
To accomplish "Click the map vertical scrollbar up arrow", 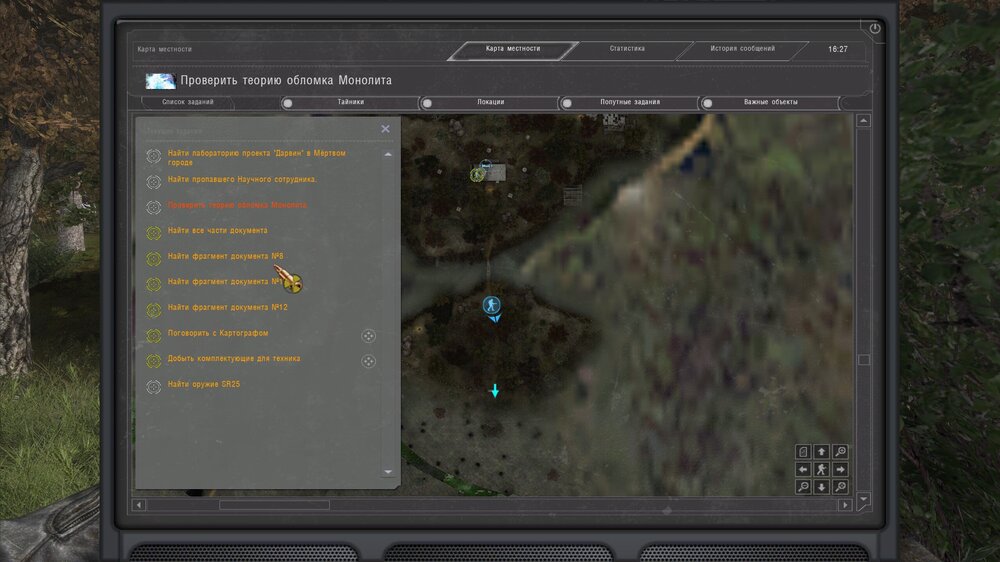I will click(863, 121).
